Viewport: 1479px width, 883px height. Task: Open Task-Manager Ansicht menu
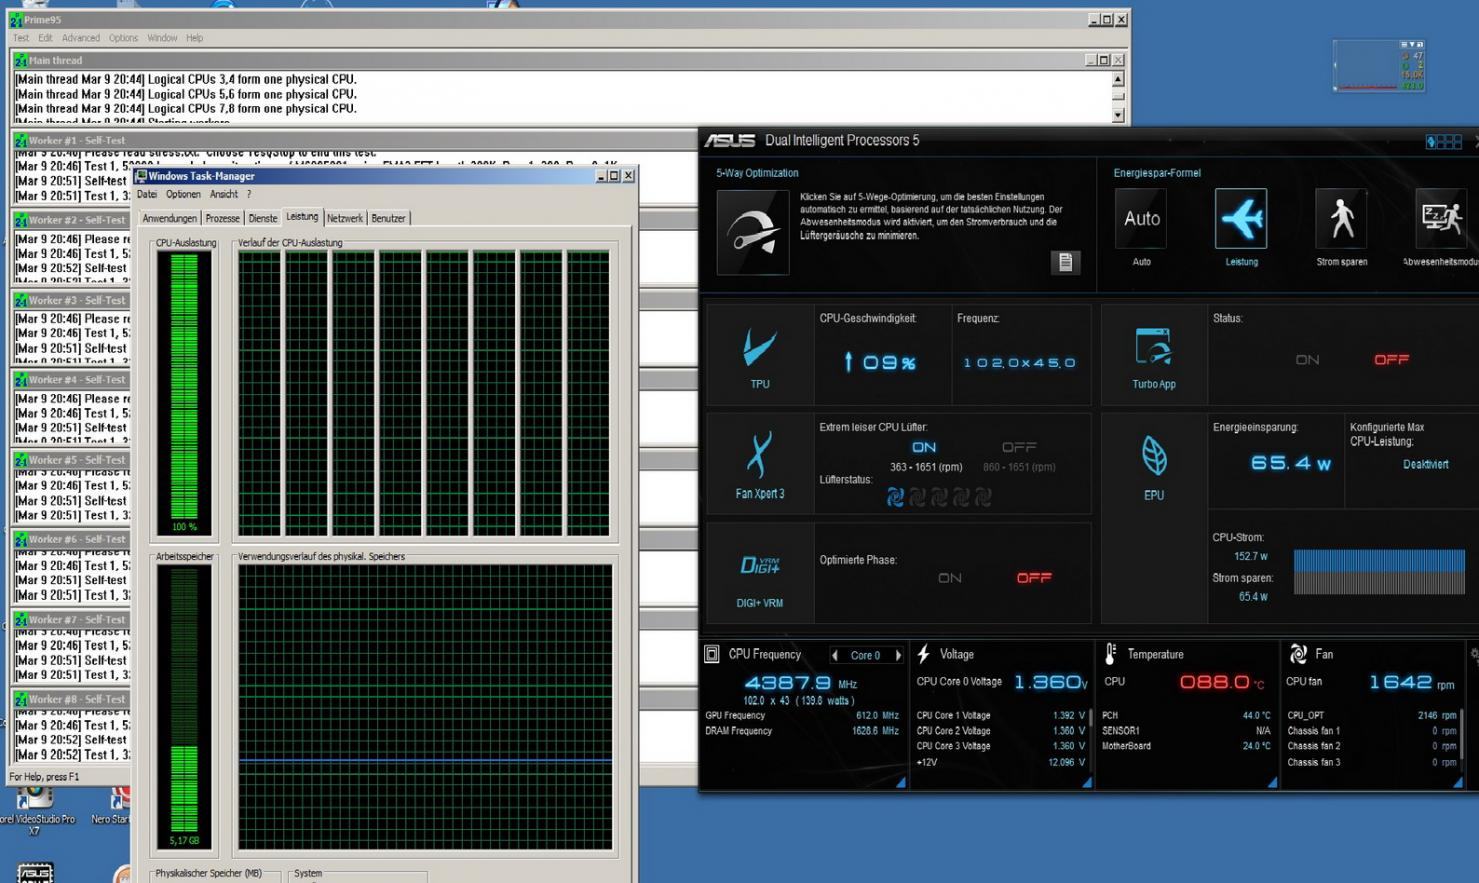click(x=224, y=195)
